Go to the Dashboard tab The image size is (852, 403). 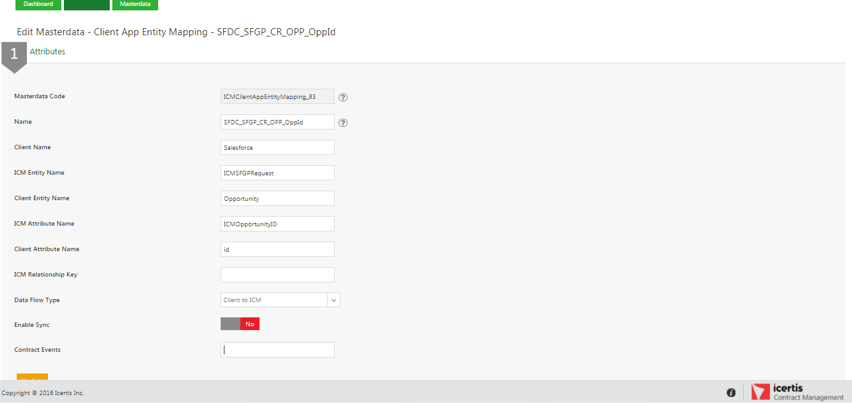pos(38,4)
